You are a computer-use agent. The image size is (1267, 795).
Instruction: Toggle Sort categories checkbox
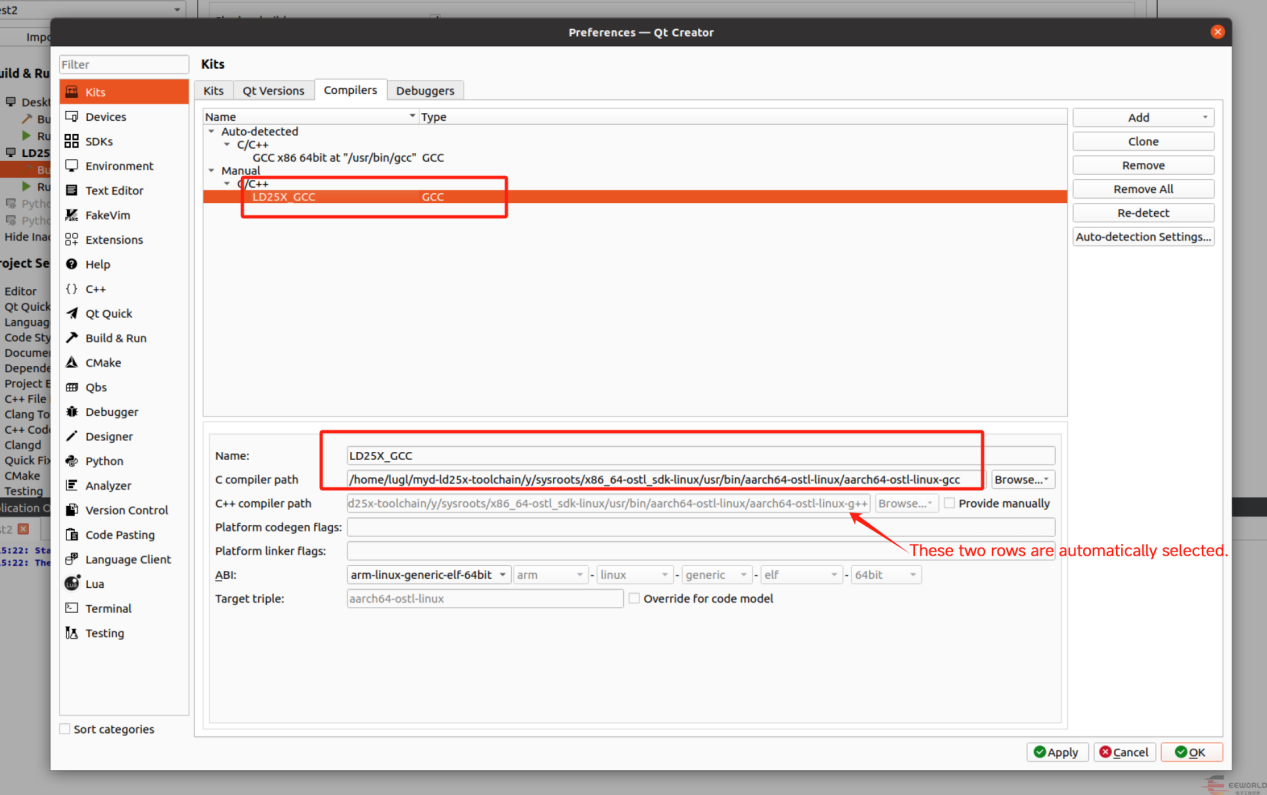(x=65, y=729)
